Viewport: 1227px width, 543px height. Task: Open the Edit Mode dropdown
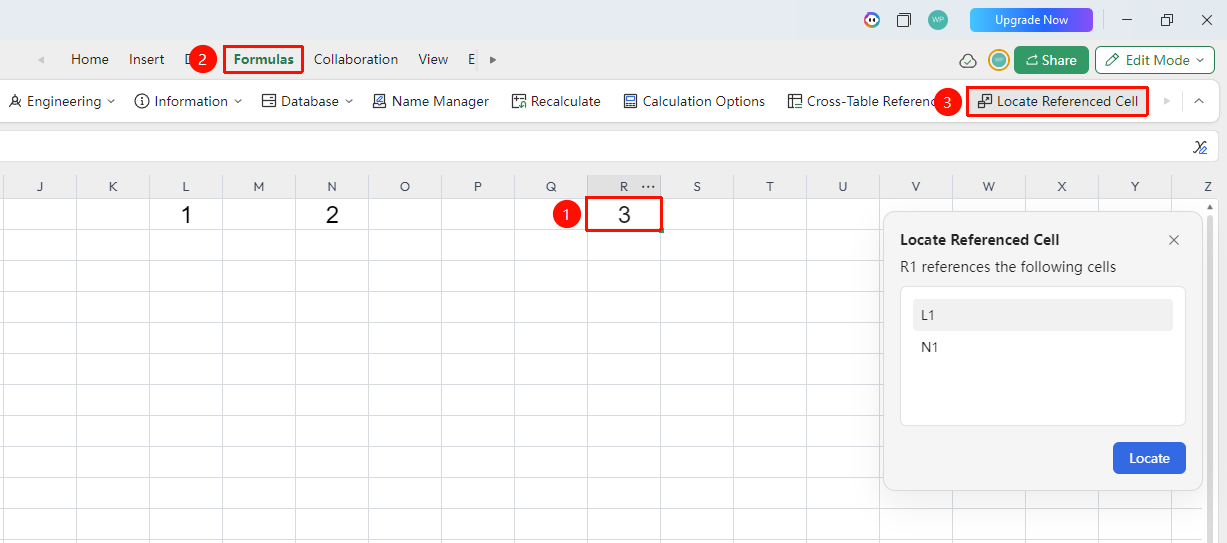(1155, 60)
